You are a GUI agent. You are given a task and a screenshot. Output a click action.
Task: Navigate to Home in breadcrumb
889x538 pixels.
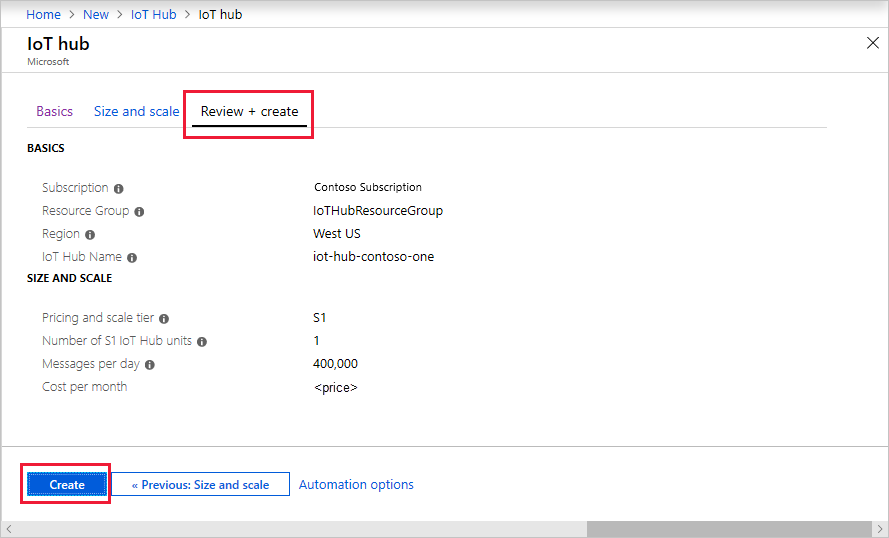coord(43,15)
